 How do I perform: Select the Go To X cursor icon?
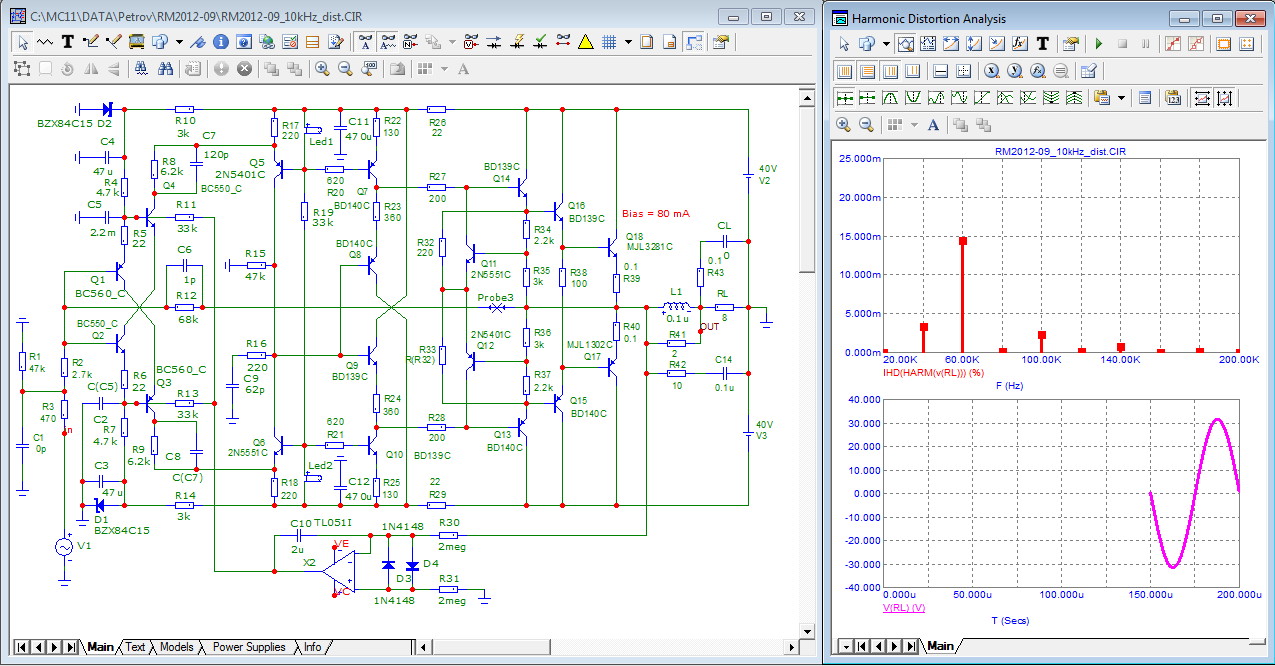coord(992,71)
